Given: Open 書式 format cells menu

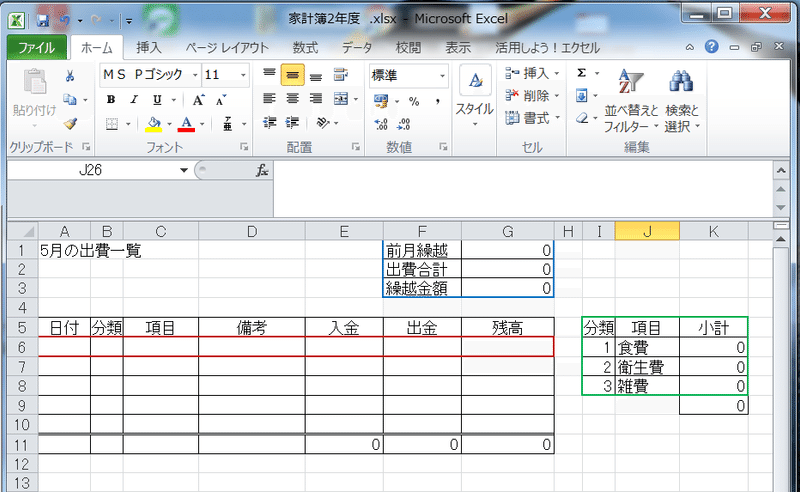Looking at the screenshot, I should click(x=532, y=118).
